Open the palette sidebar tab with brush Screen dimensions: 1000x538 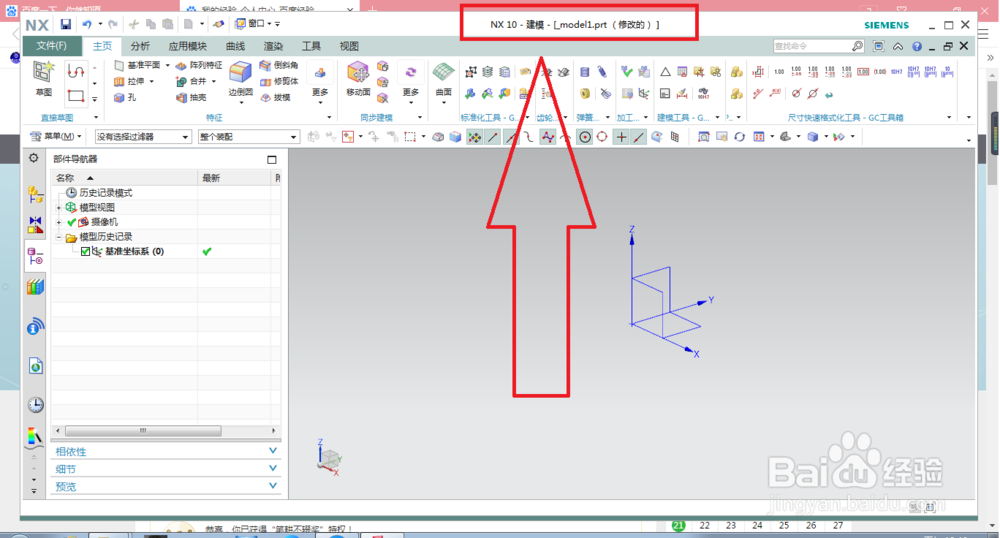(34, 437)
